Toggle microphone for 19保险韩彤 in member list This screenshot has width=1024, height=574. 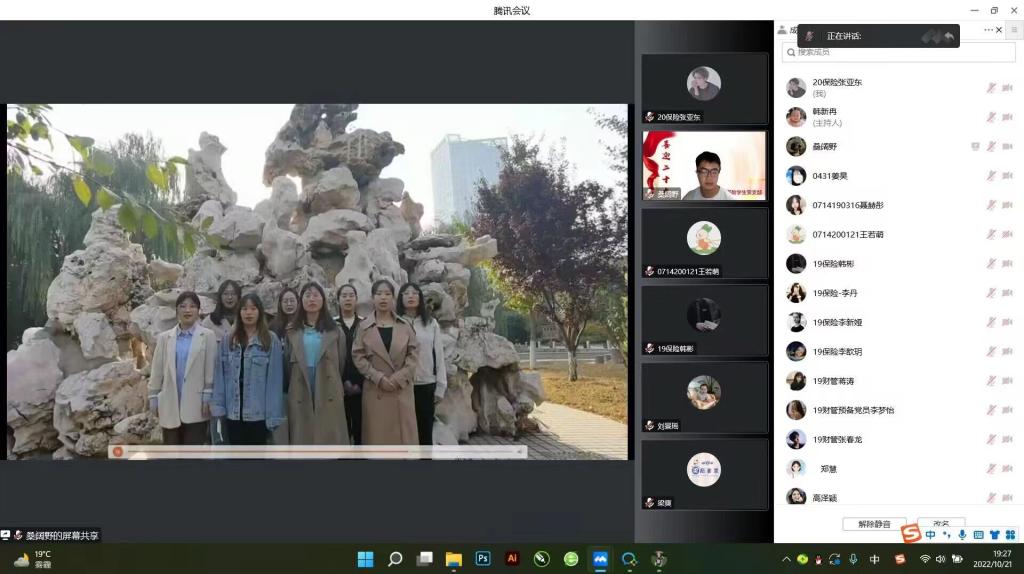992,264
